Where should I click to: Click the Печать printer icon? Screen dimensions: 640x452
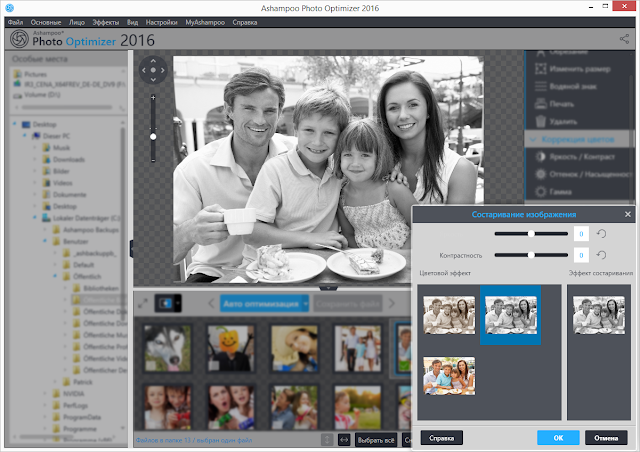[x=541, y=104]
